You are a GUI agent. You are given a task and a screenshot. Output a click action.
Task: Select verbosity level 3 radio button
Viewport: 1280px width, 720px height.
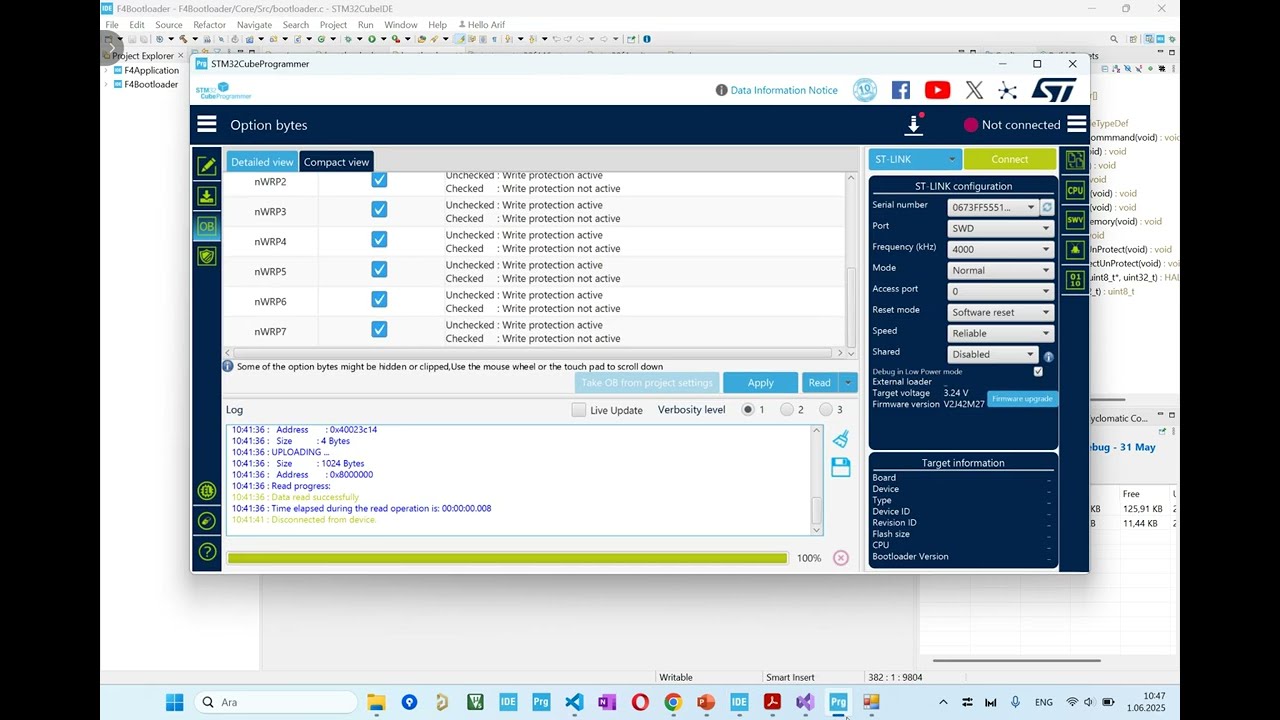(x=826, y=410)
